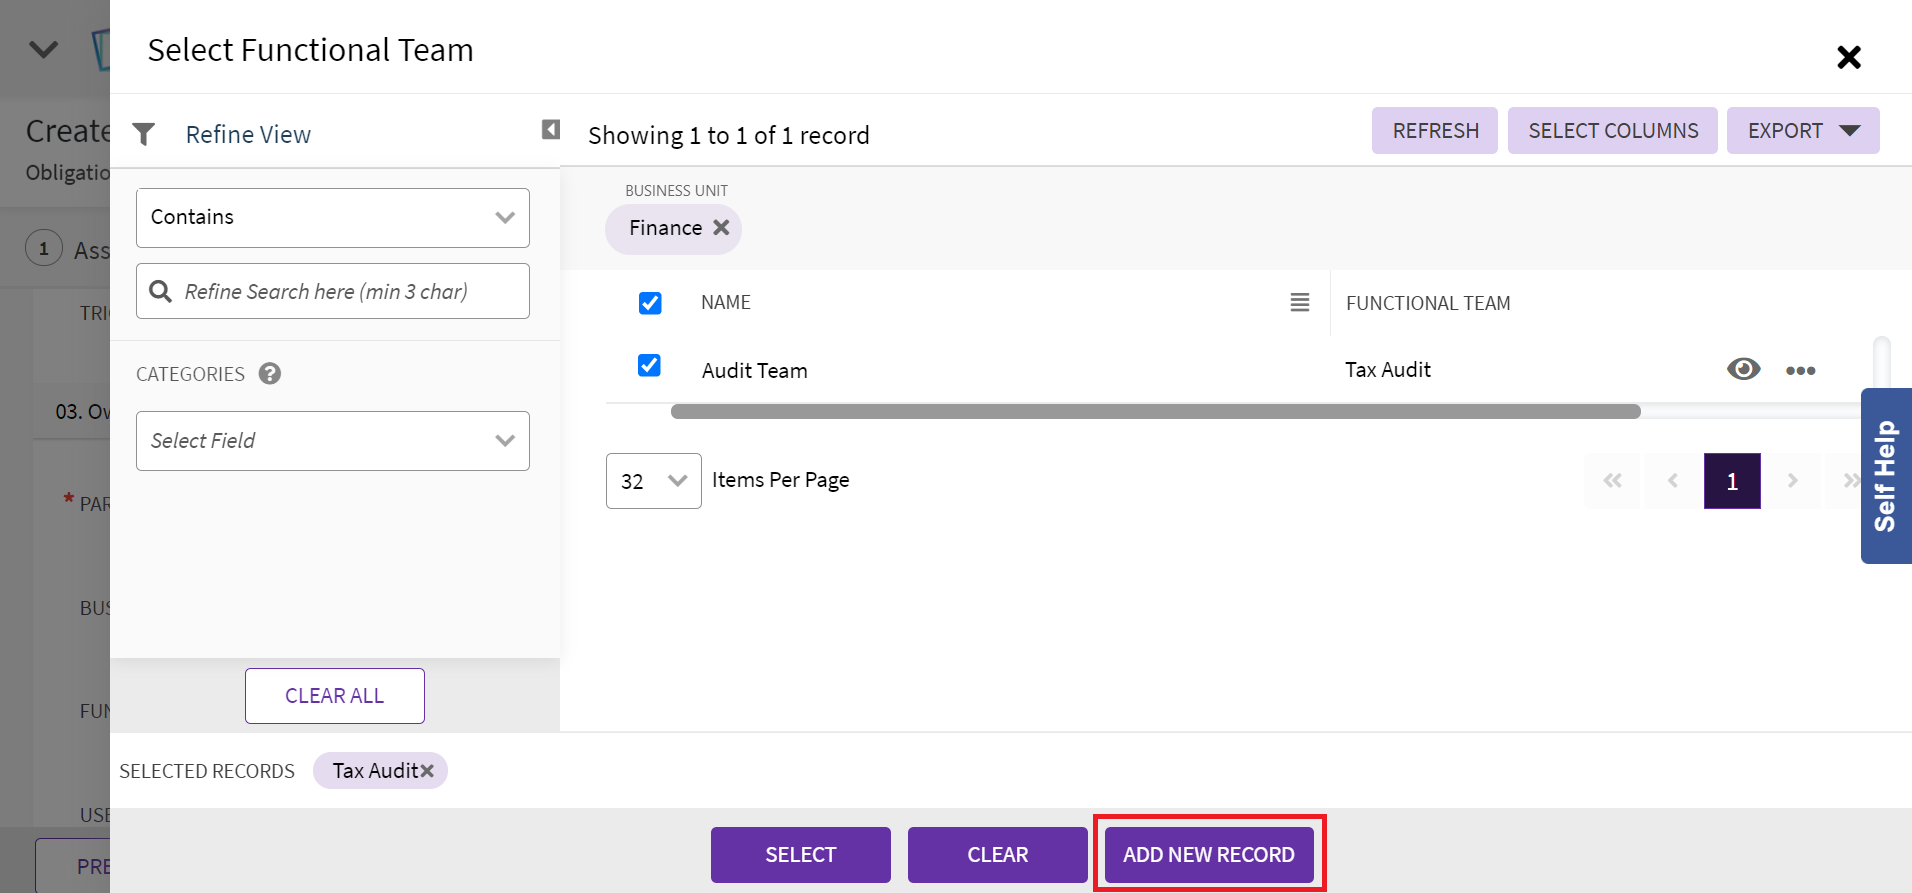The width and height of the screenshot is (1912, 893).
Task: Remove the Finance business unit filter chip
Action: click(721, 228)
